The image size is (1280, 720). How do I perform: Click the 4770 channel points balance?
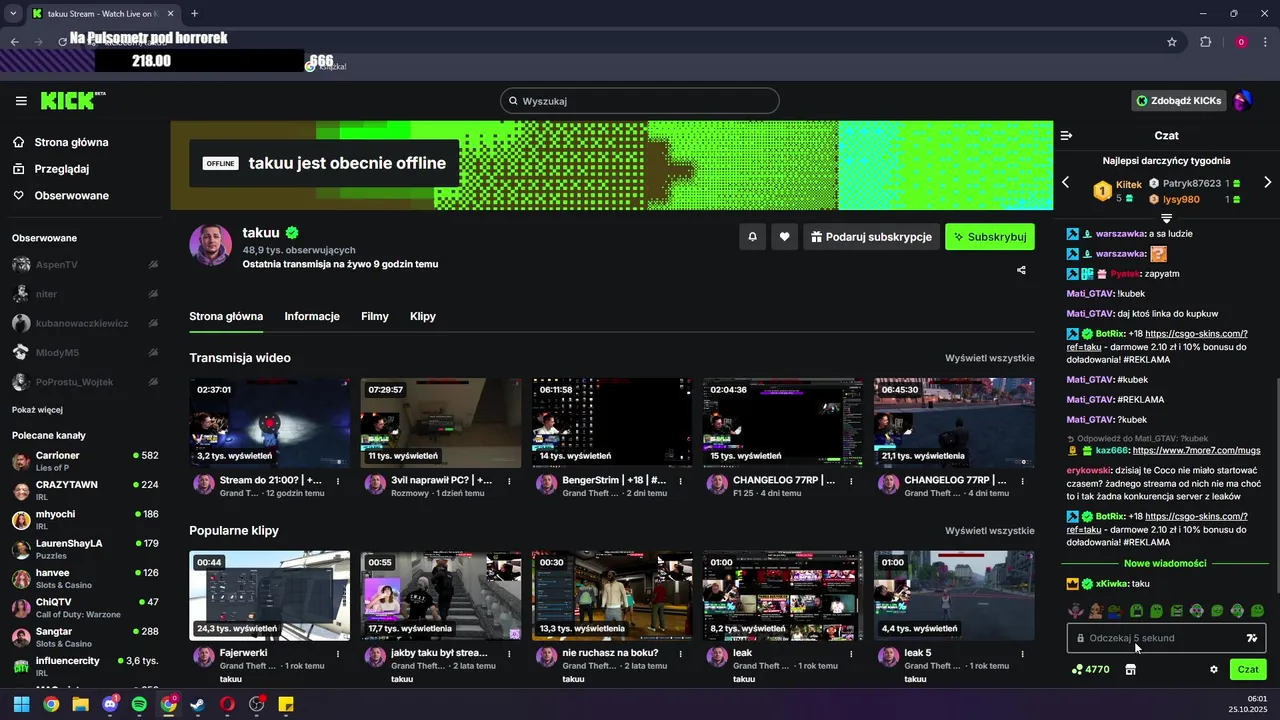pyautogui.click(x=1090, y=670)
